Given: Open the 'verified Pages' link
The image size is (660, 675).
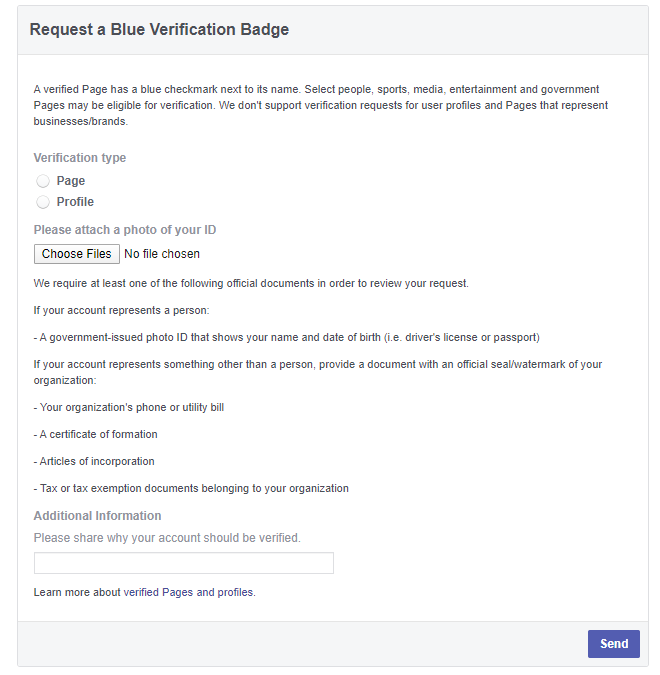Looking at the screenshot, I should click(x=158, y=592).
